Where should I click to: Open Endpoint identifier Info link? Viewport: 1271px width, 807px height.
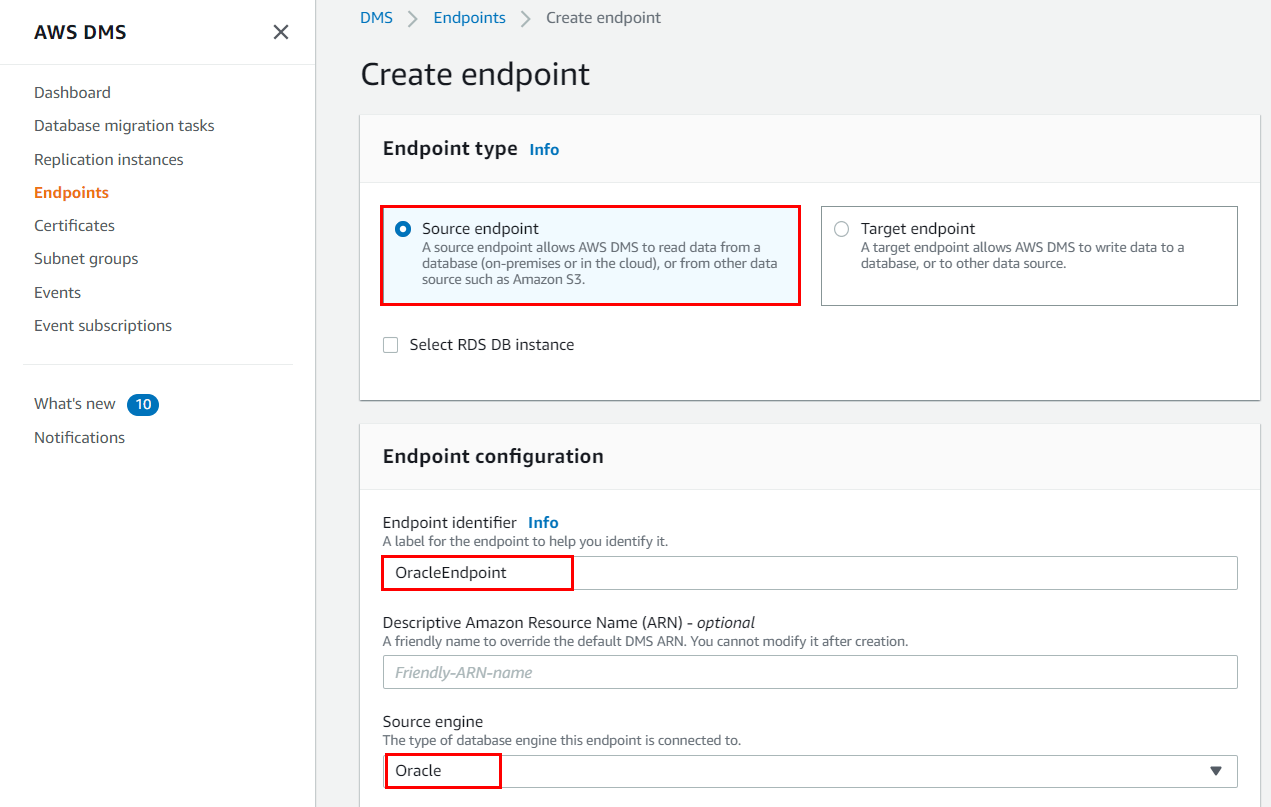coord(543,522)
